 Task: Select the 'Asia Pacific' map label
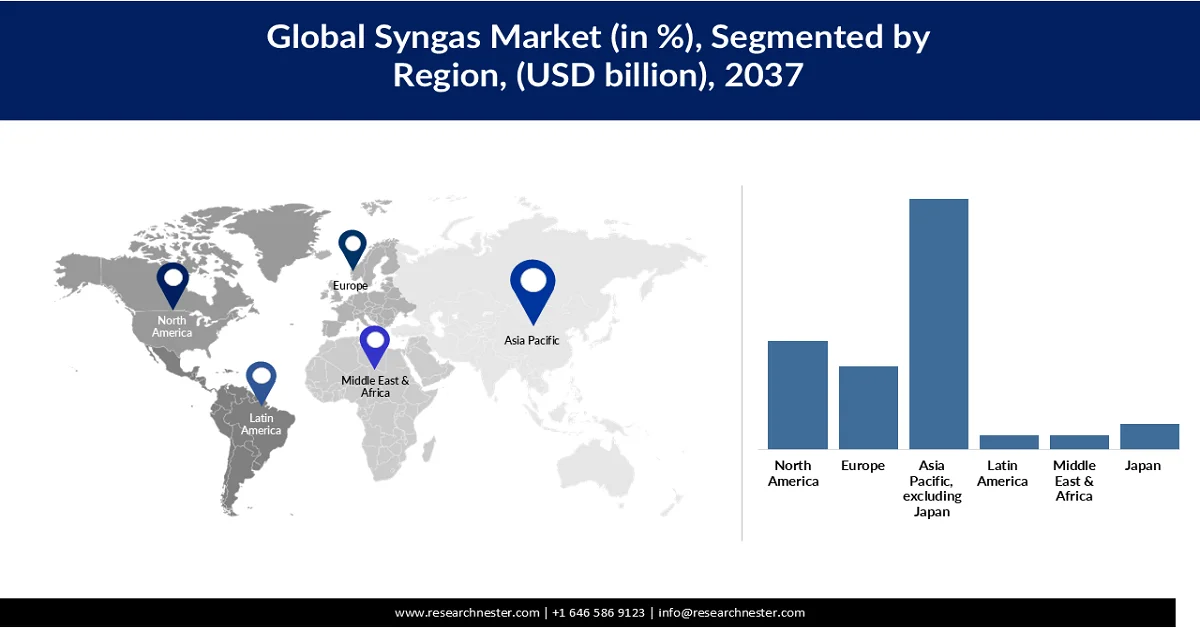532,340
